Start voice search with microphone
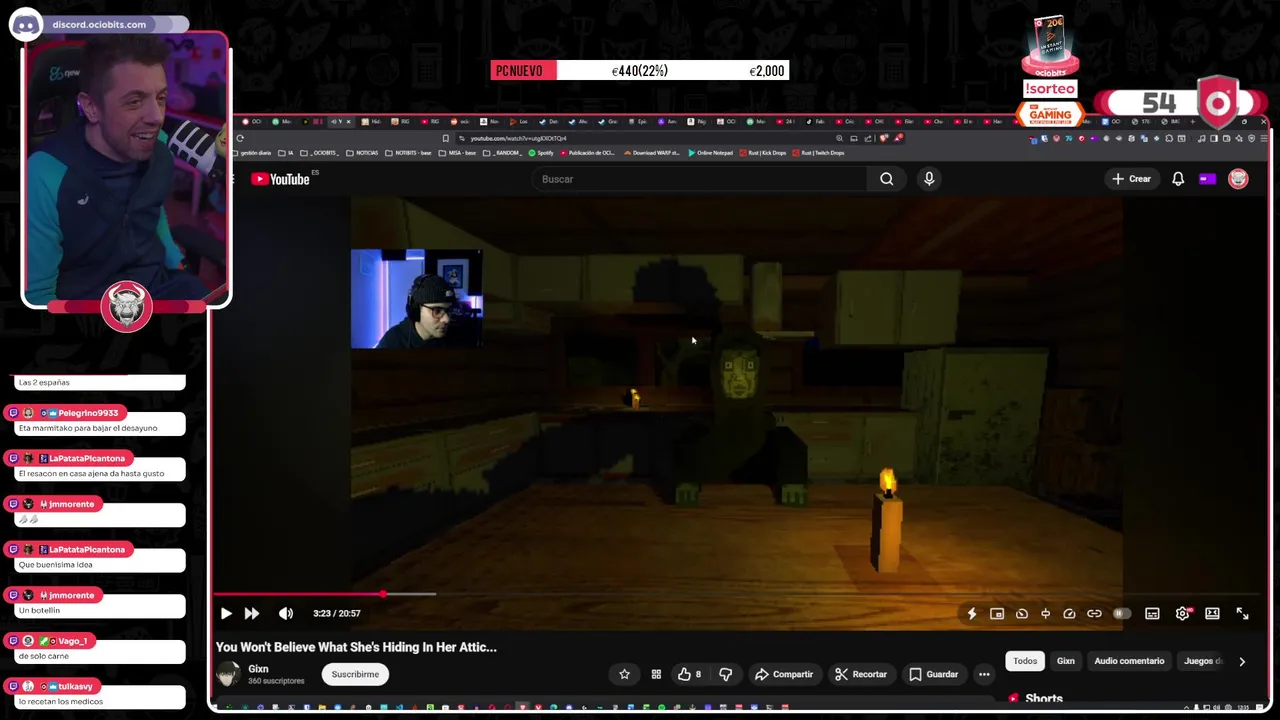 click(x=929, y=179)
